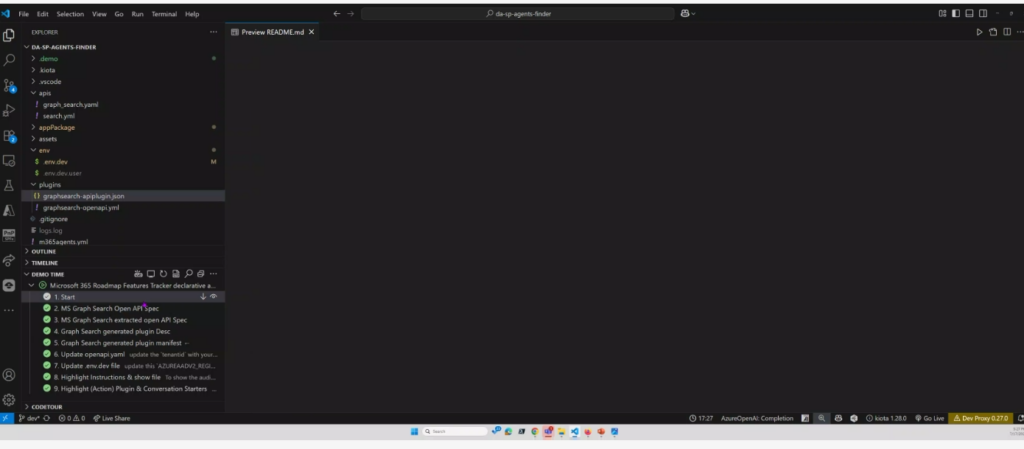This screenshot has height=449, width=1024.
Task: Click Demo Time search magnifier icon
Action: tap(189, 274)
